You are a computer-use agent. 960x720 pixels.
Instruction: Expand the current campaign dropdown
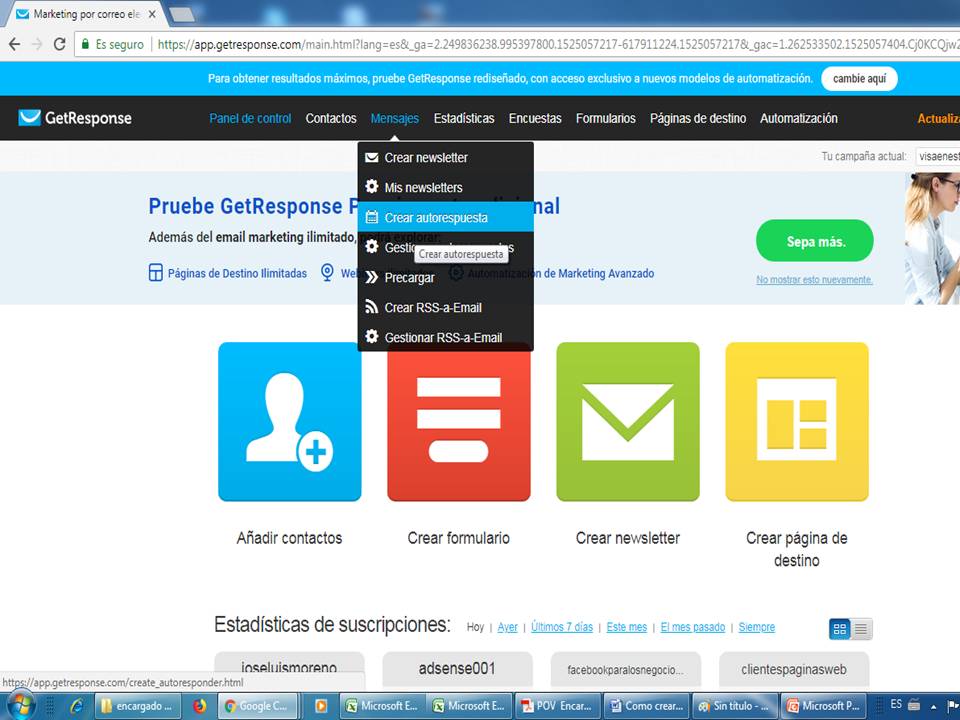(x=937, y=157)
